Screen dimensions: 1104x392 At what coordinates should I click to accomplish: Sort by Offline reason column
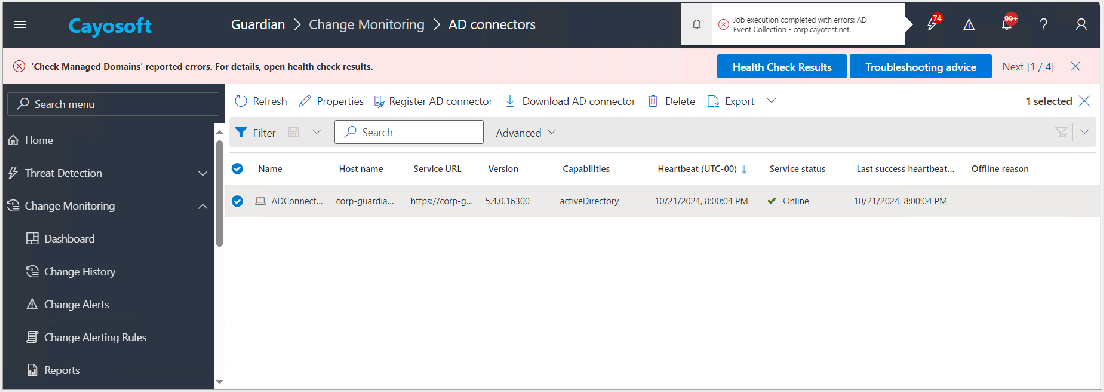pyautogui.click(x=1000, y=169)
